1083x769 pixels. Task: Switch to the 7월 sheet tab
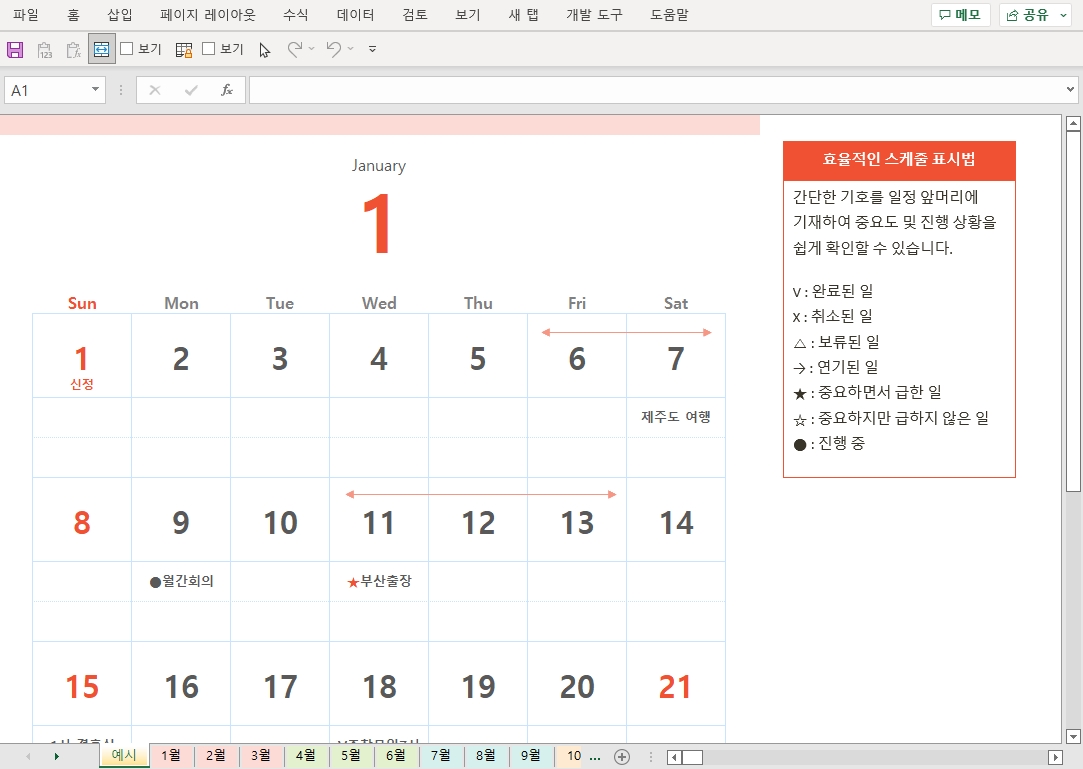440,756
